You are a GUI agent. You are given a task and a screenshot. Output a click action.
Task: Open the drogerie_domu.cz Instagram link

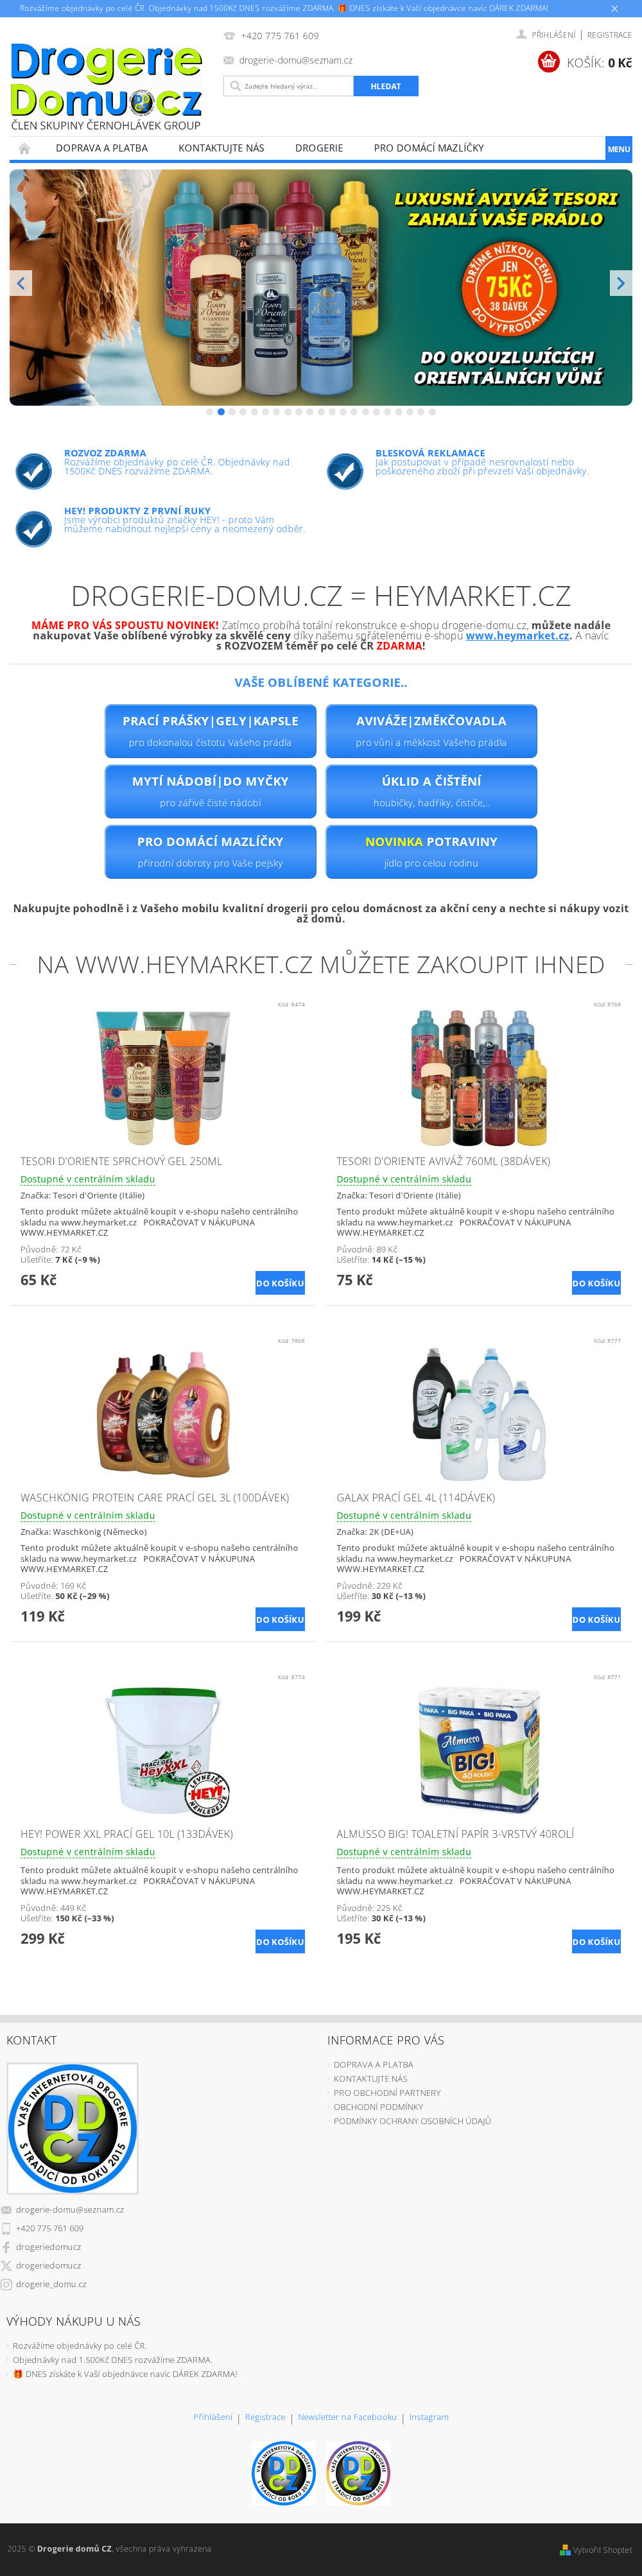pyautogui.click(x=51, y=2284)
